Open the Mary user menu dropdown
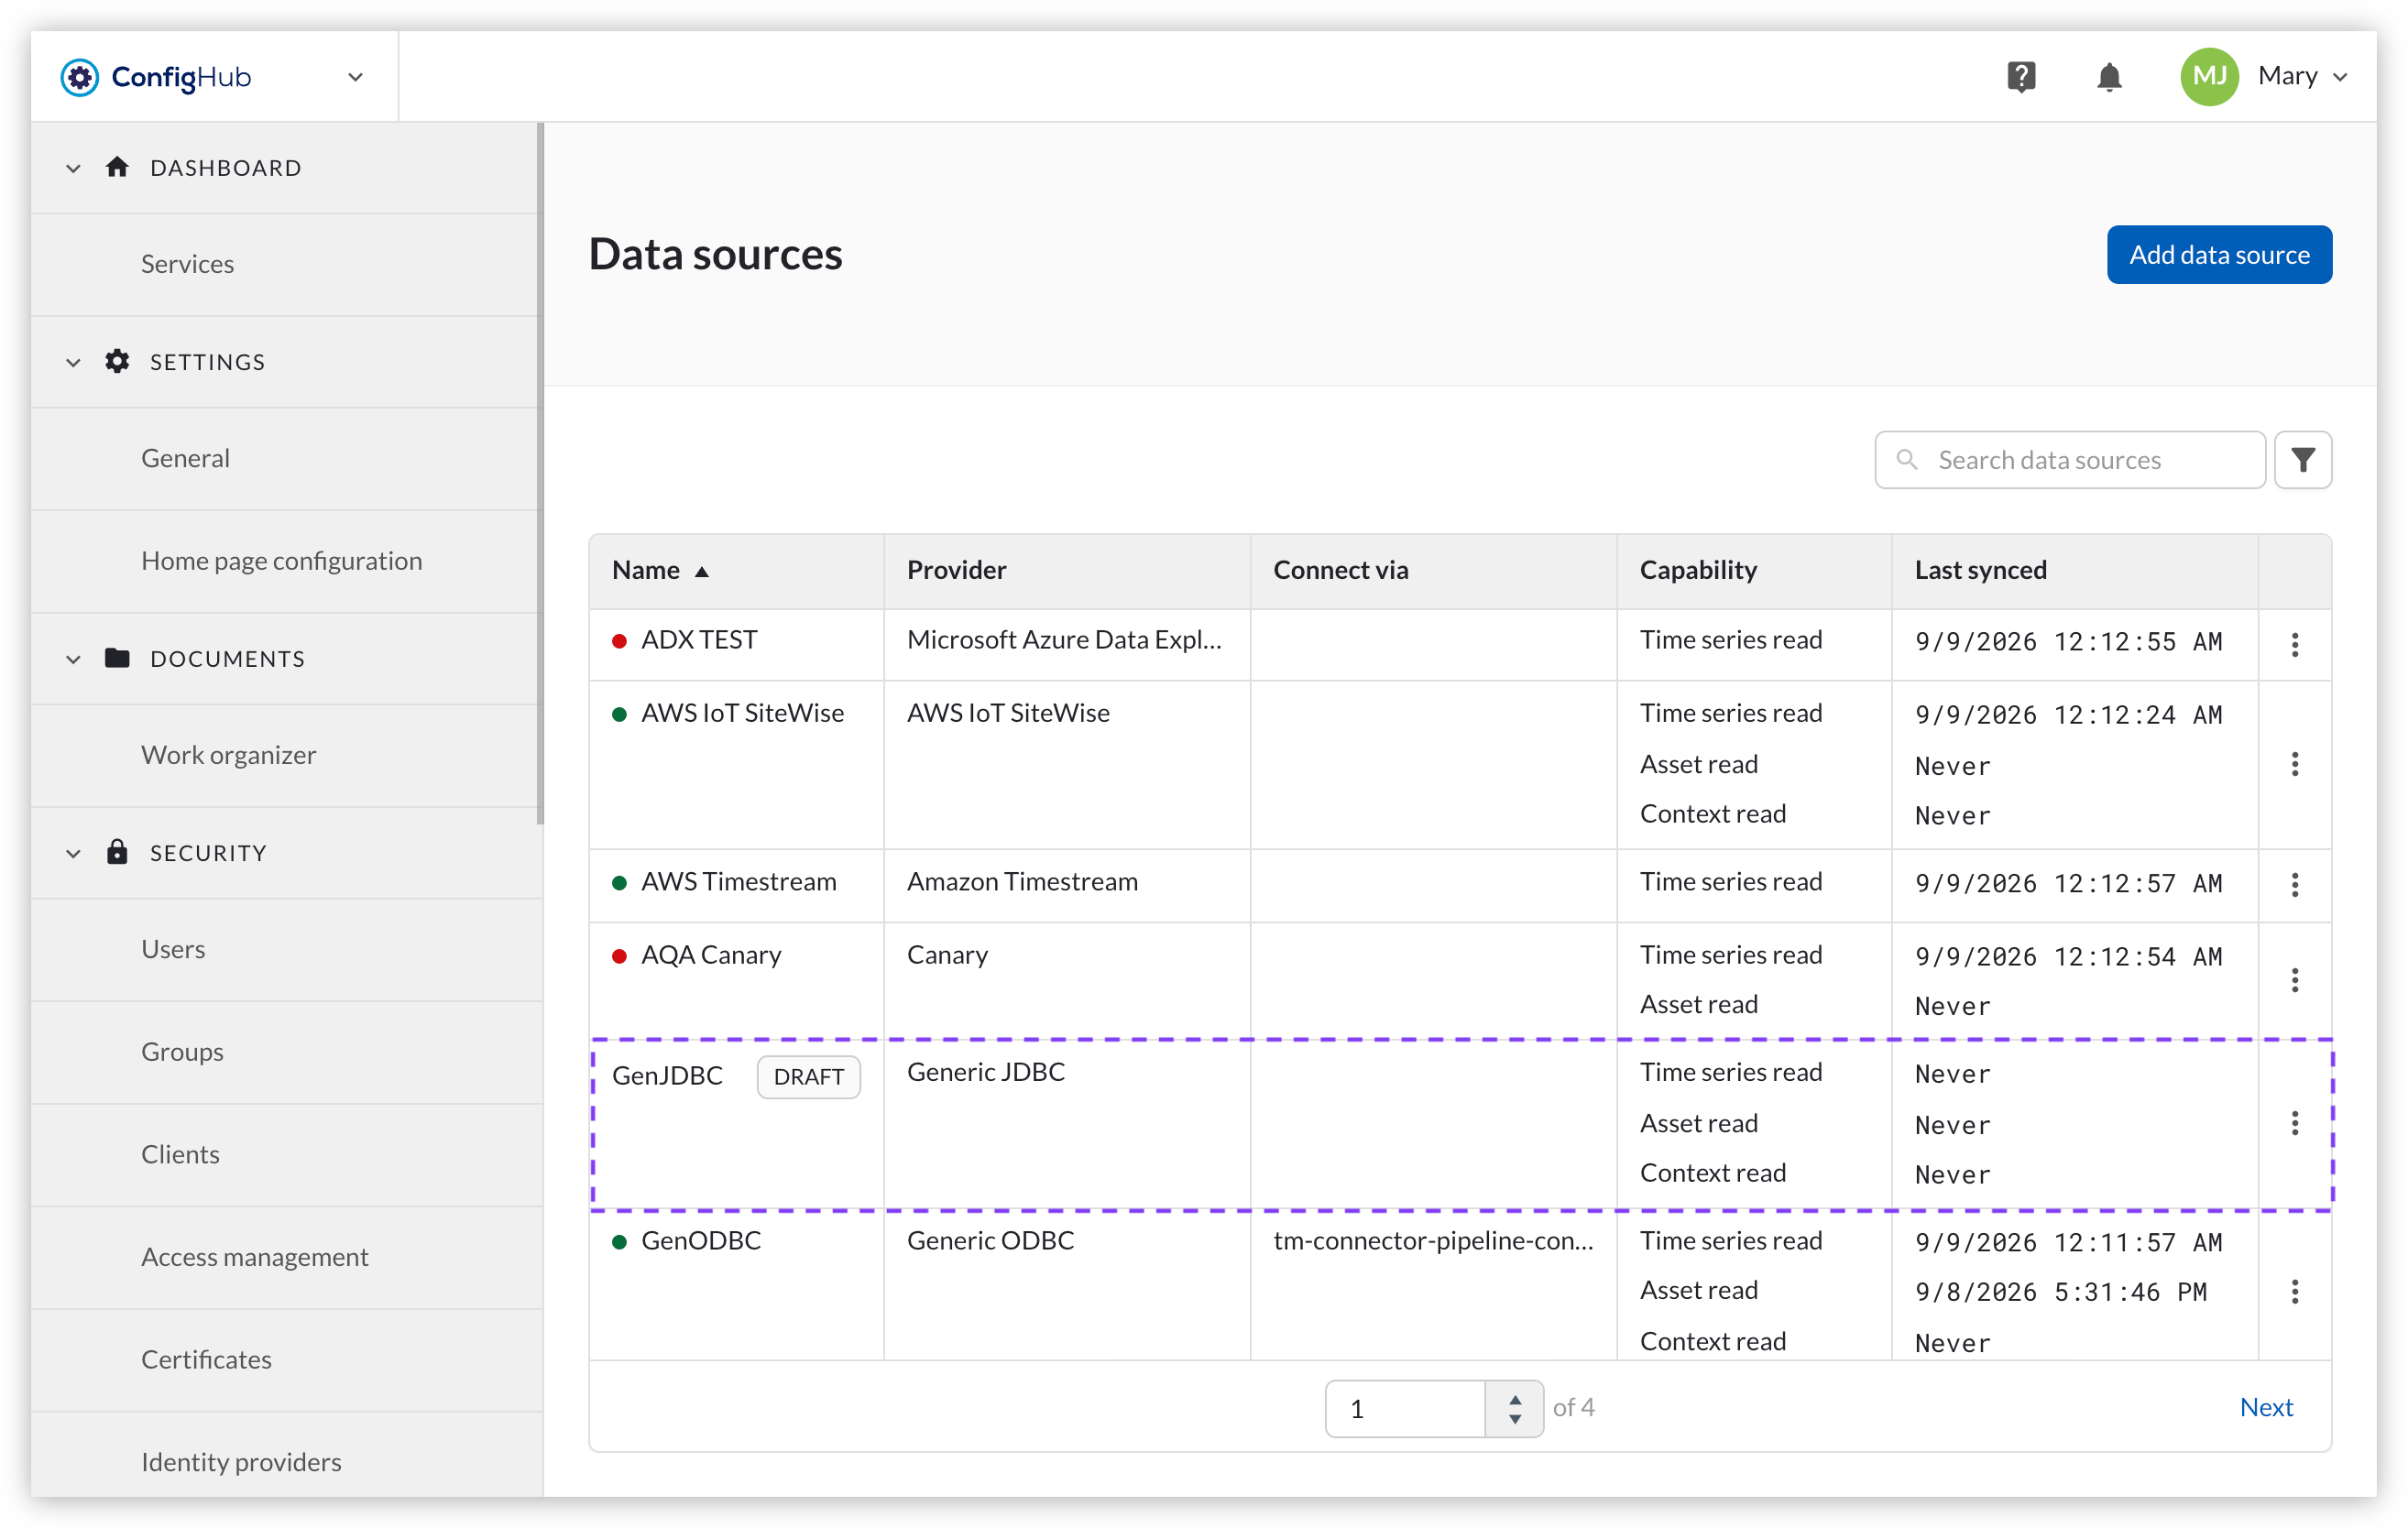This screenshot has height=1528, width=2408. [x=2340, y=77]
